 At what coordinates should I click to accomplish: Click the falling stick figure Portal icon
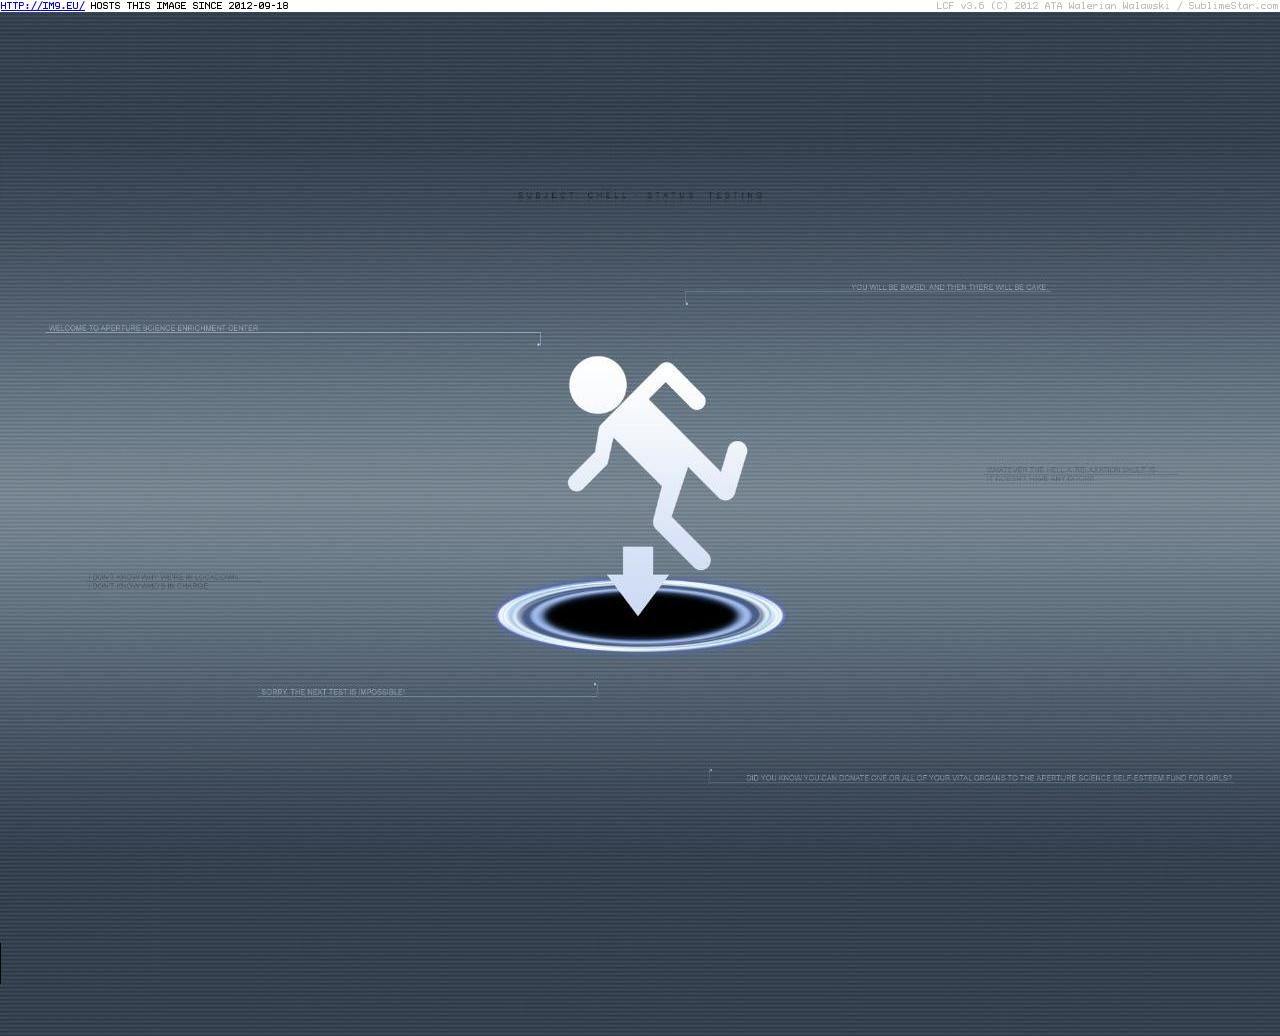click(657, 462)
